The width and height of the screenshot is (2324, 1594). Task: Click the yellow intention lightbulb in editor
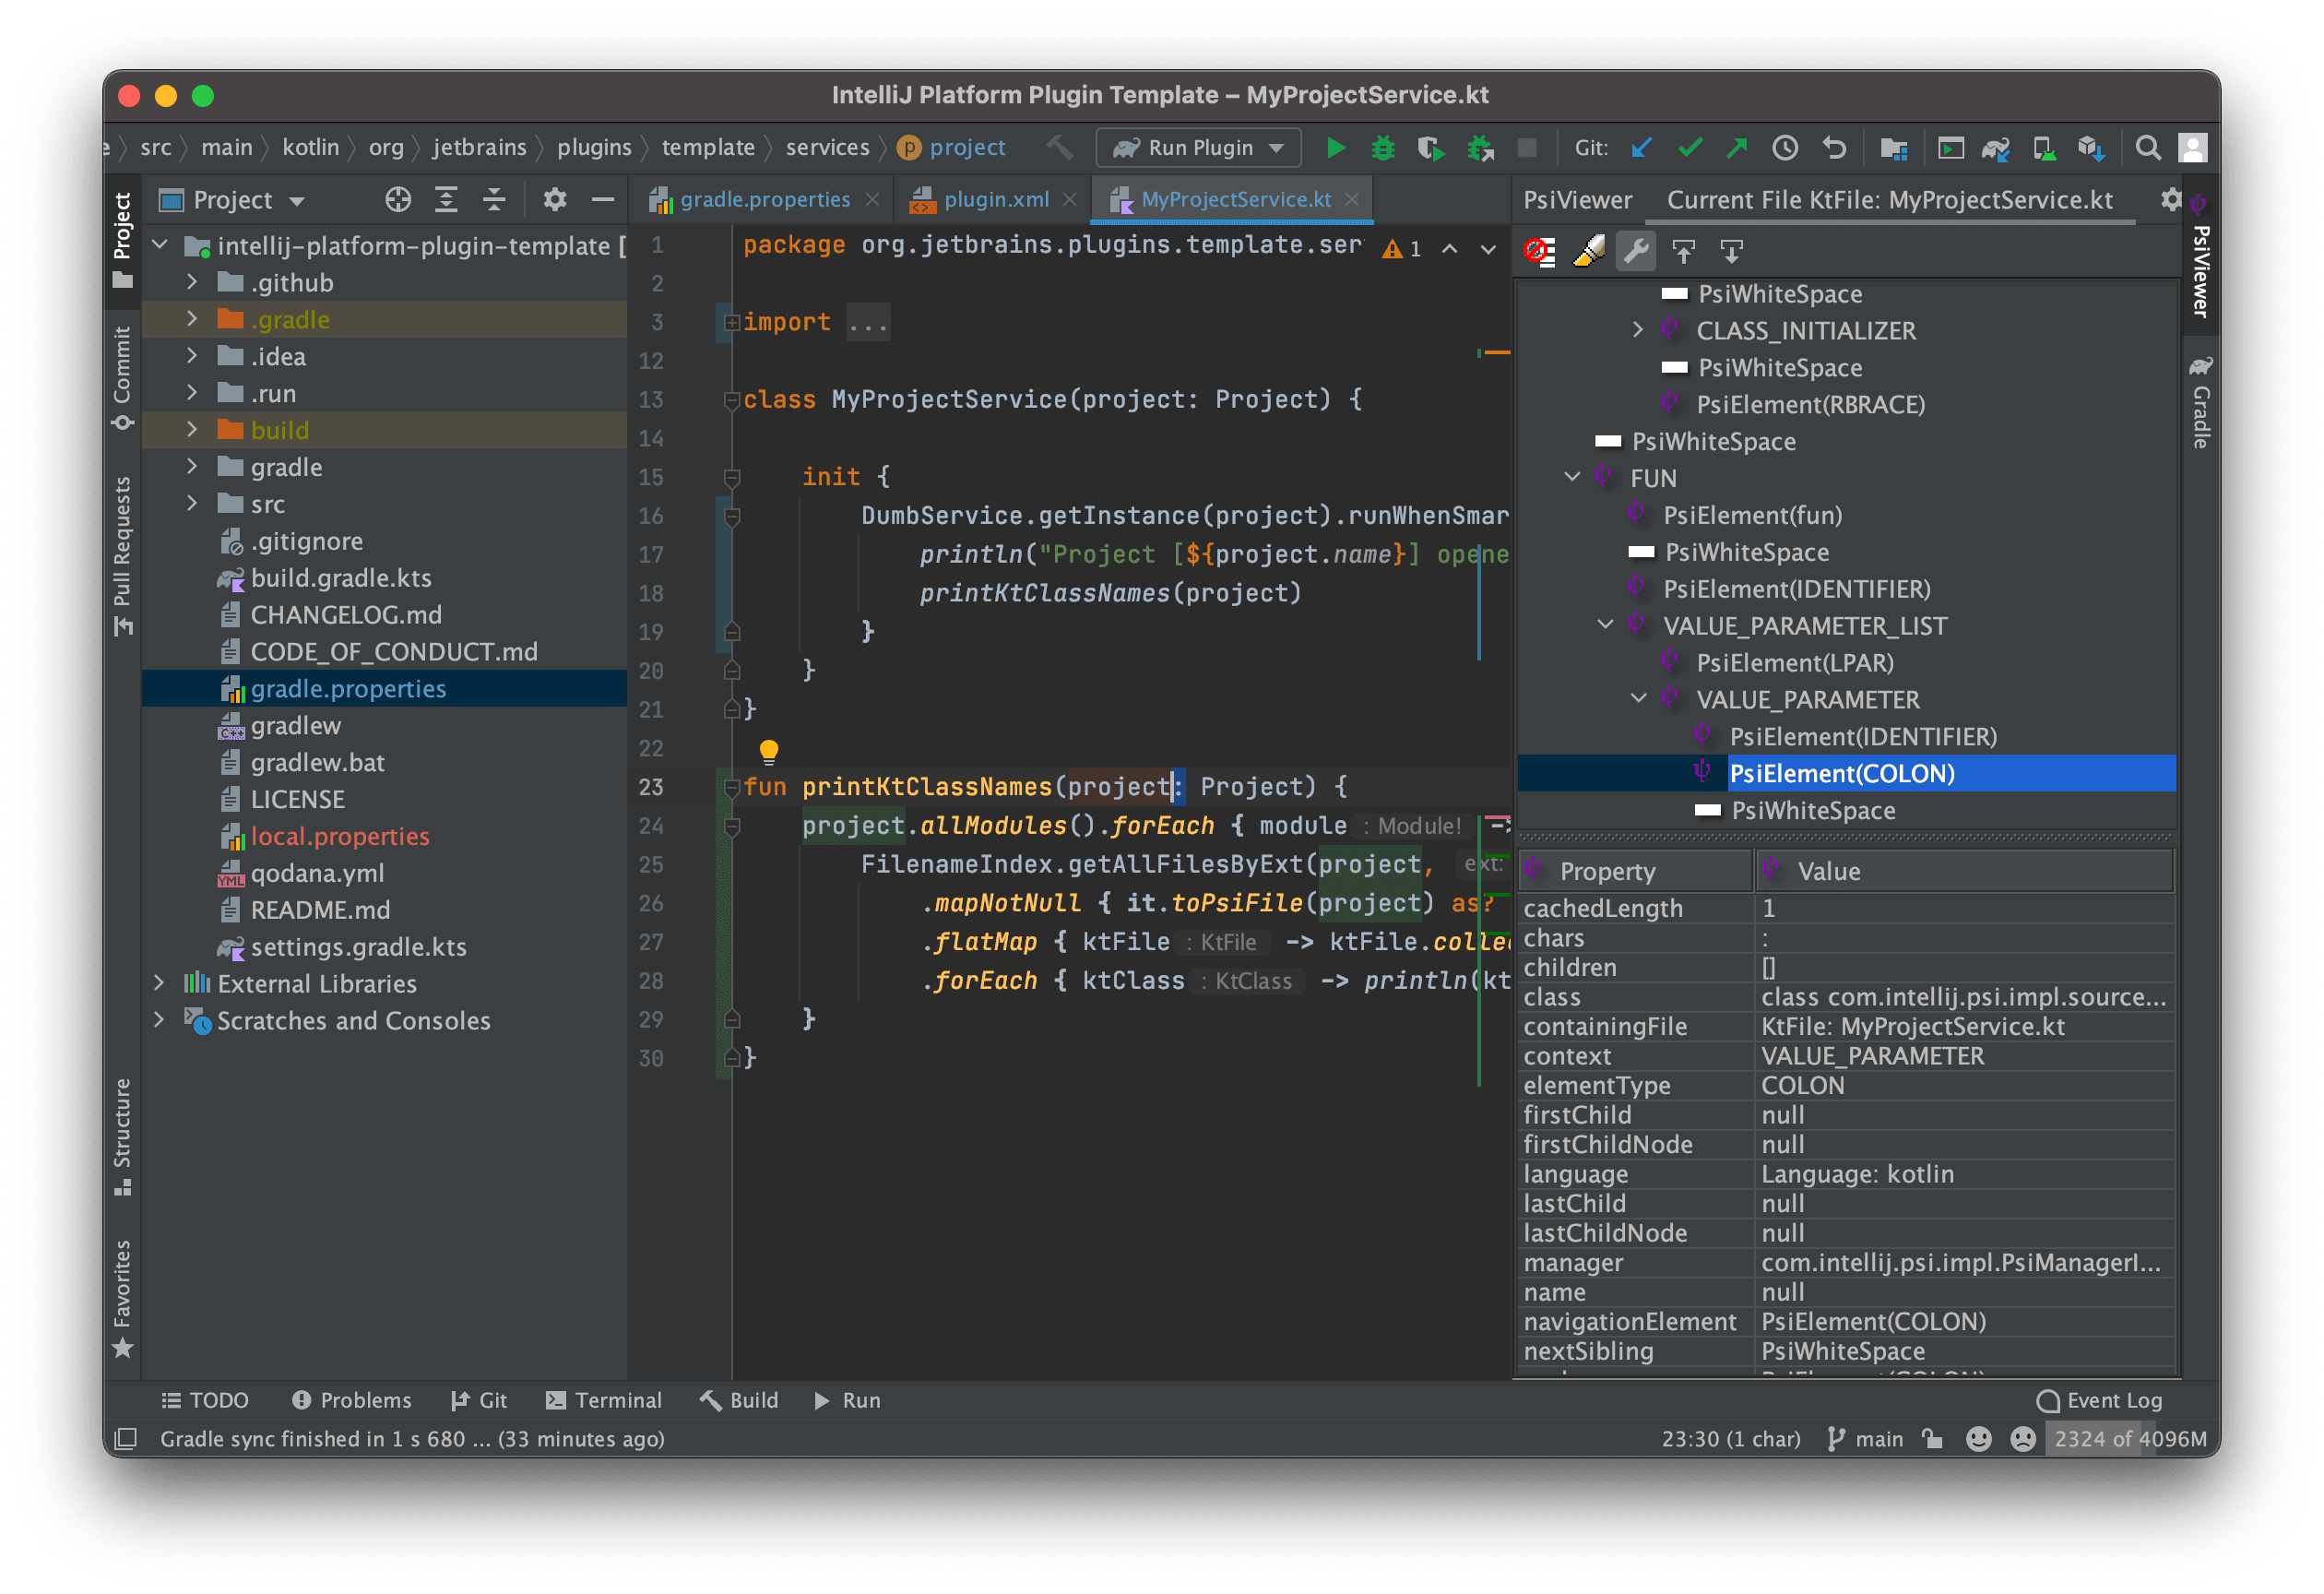pos(768,750)
